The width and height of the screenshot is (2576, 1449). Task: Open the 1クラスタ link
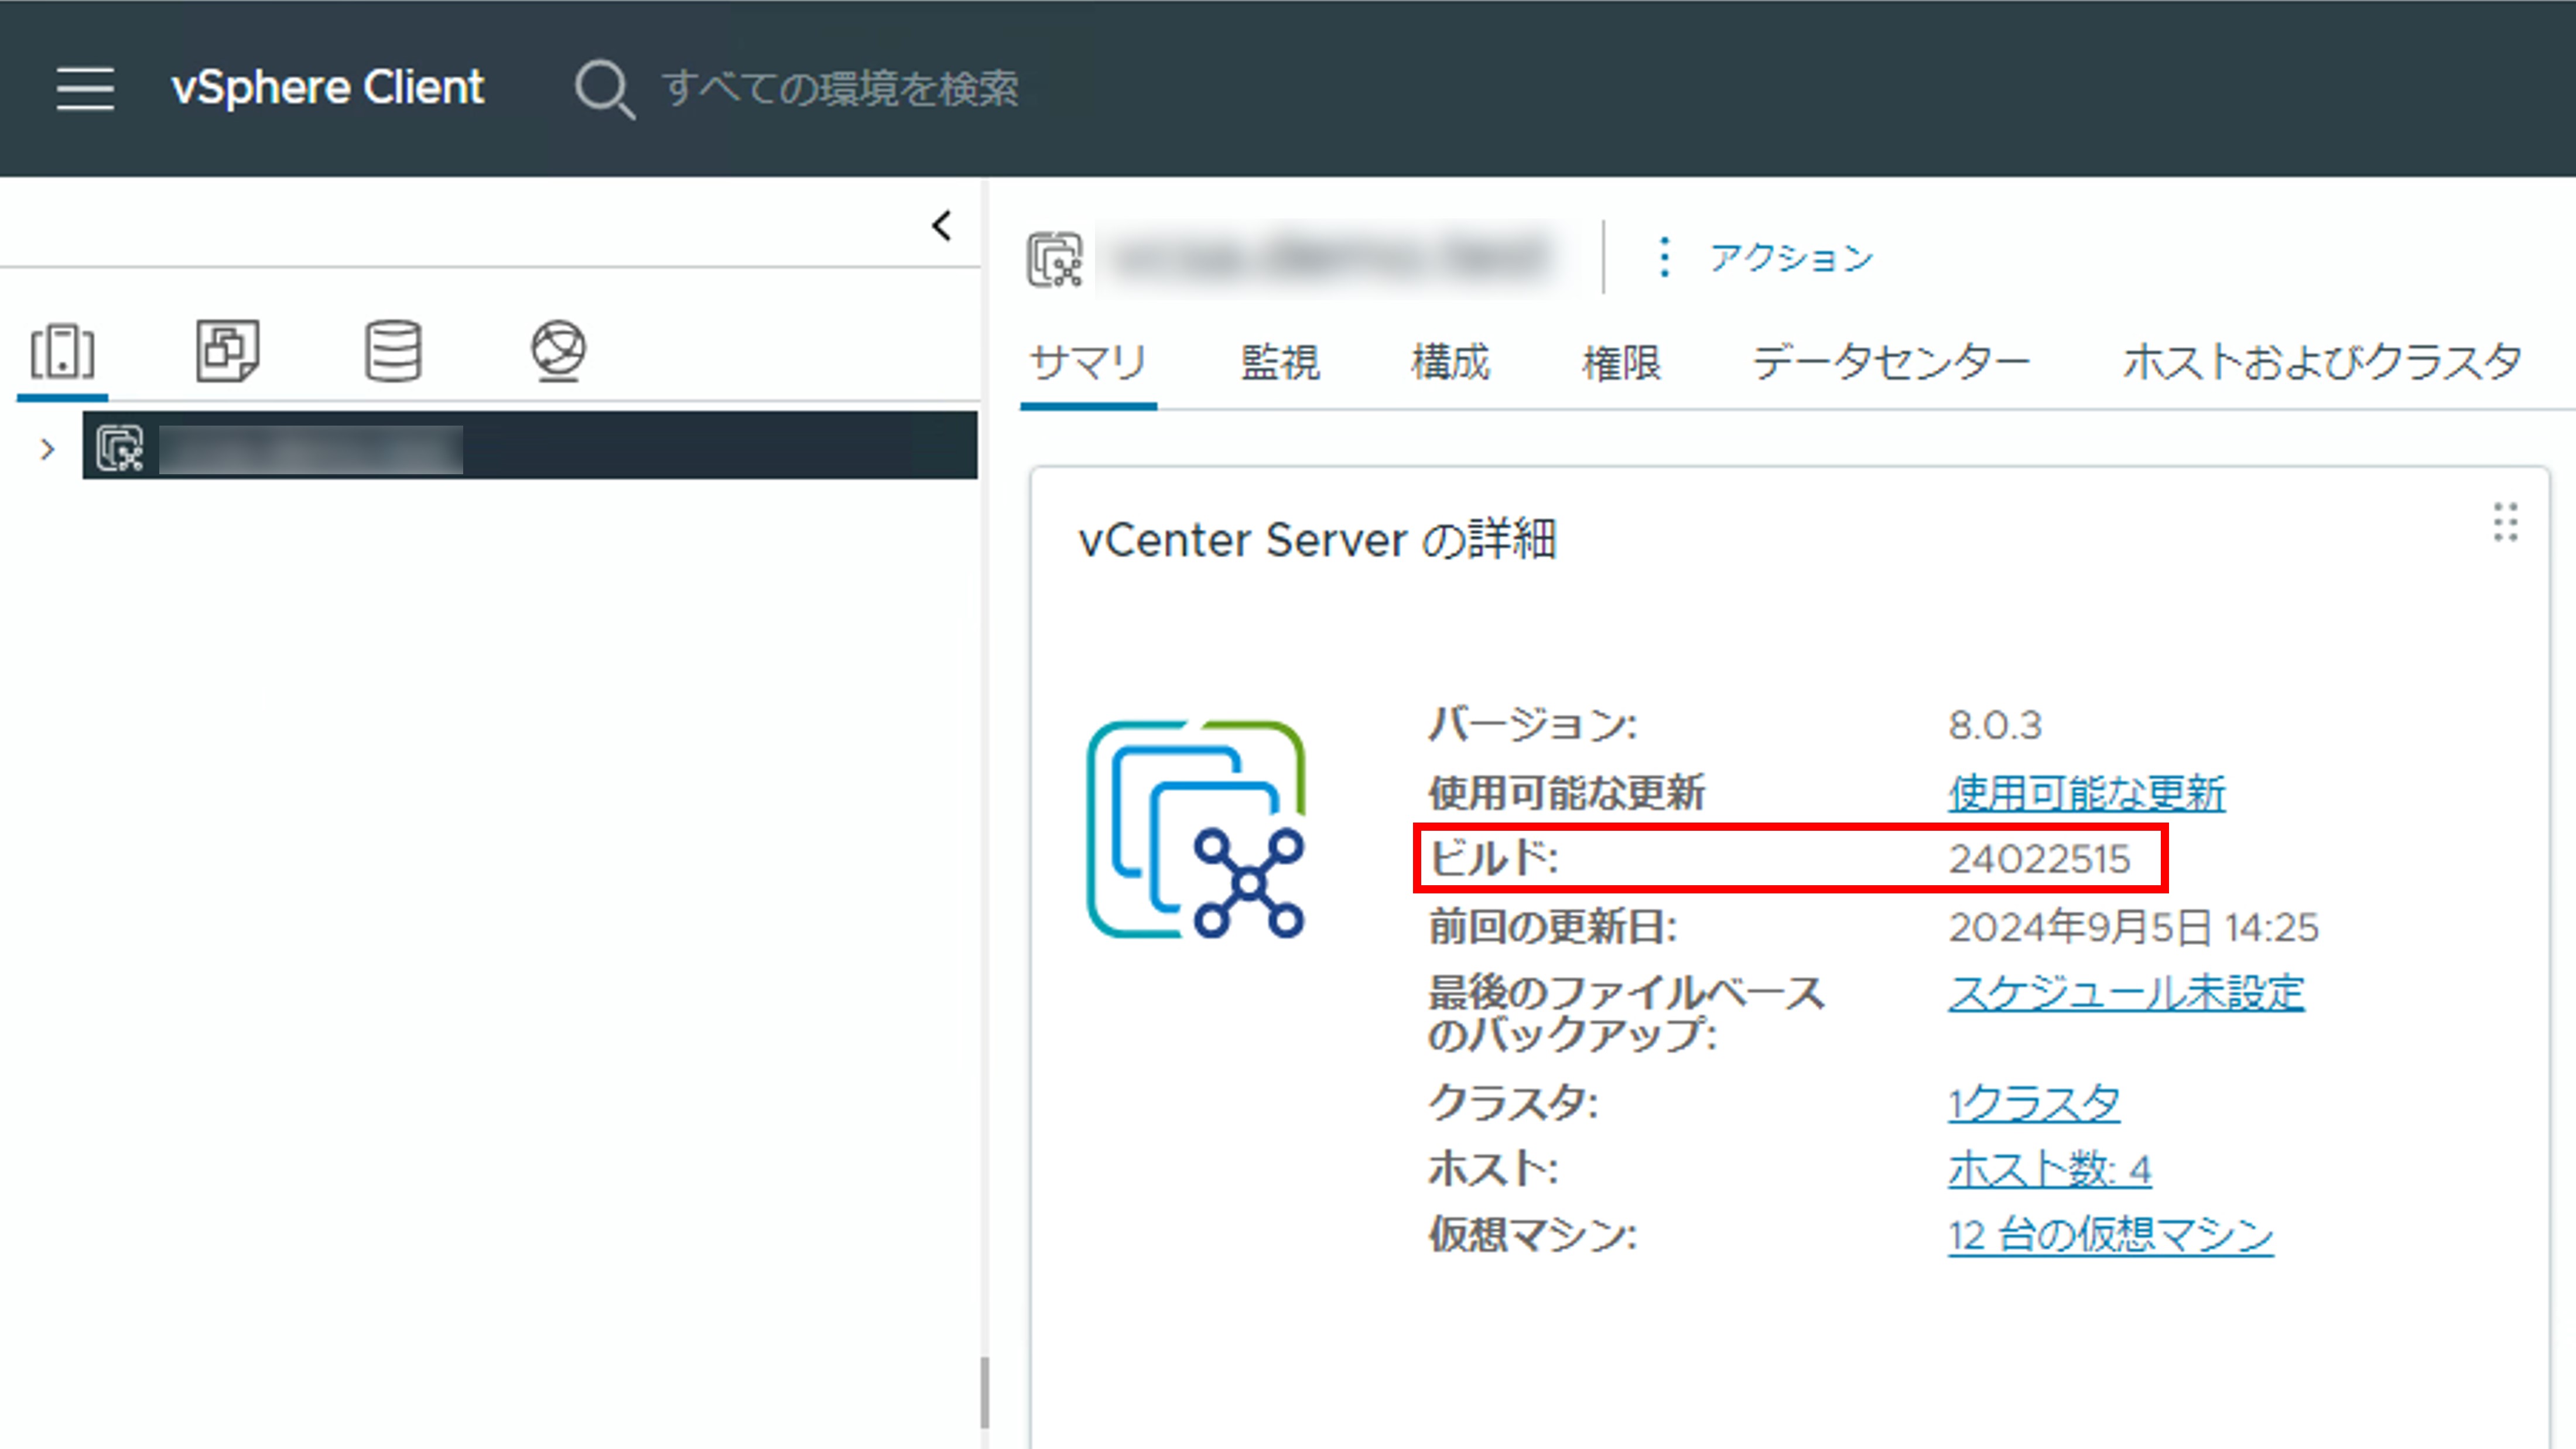pos(2034,1103)
